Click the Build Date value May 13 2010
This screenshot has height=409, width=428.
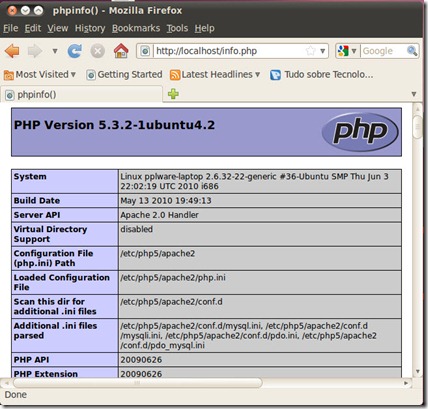166,201
